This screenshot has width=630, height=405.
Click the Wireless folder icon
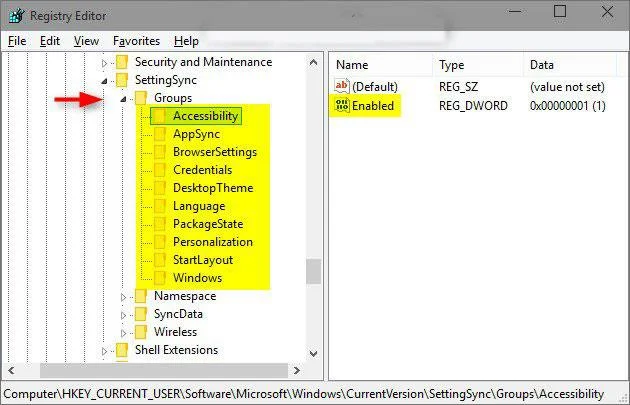pyautogui.click(x=141, y=332)
